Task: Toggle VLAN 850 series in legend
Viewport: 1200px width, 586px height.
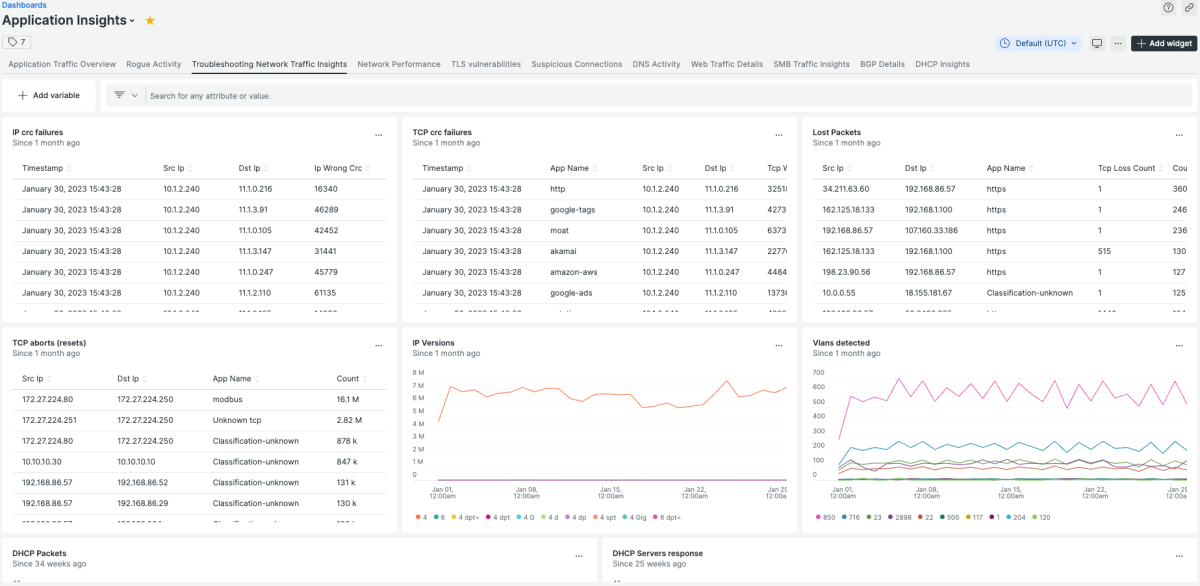Action: tap(826, 517)
